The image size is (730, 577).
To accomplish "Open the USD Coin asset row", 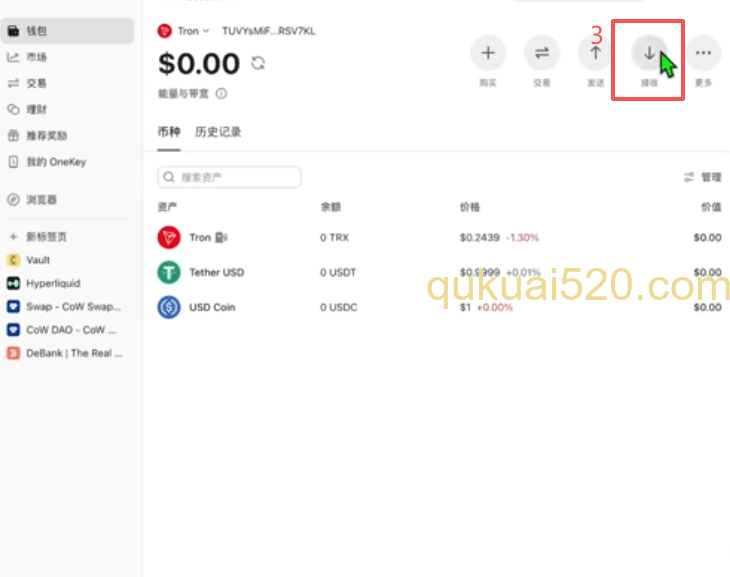I will [x=439, y=307].
